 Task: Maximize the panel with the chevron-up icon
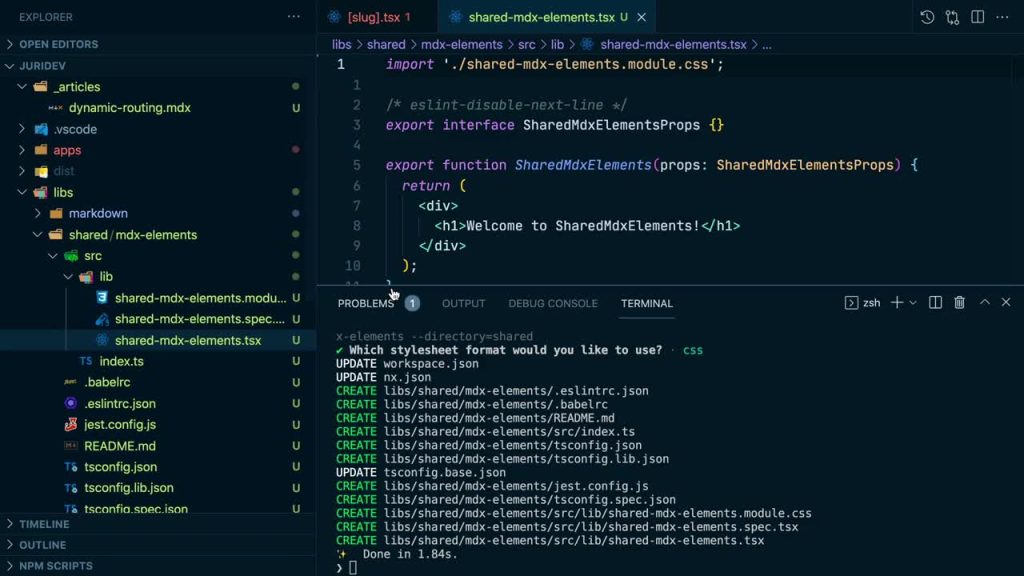[985, 302]
